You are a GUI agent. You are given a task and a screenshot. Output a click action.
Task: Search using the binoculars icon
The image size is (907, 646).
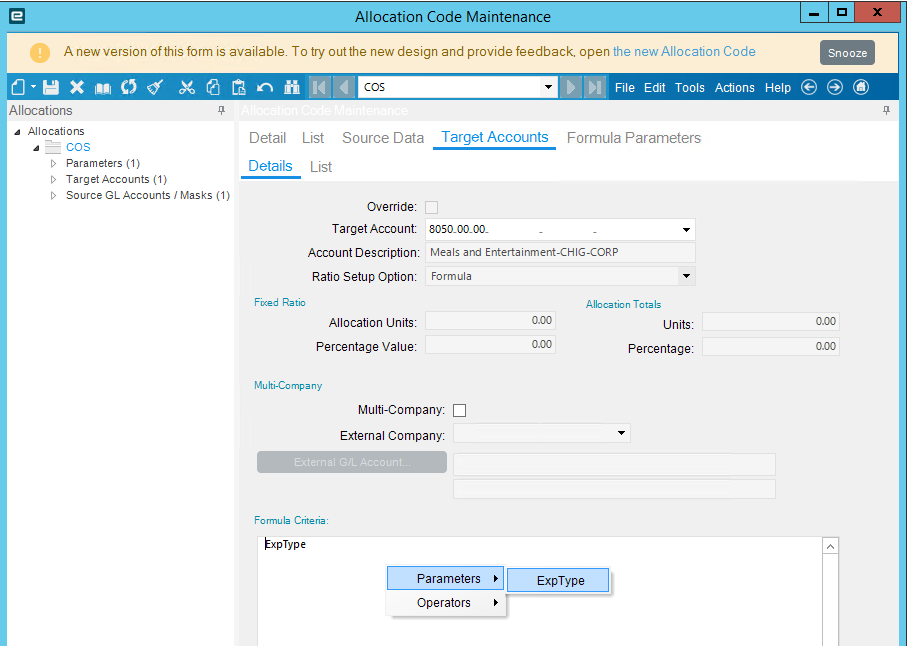click(x=292, y=87)
